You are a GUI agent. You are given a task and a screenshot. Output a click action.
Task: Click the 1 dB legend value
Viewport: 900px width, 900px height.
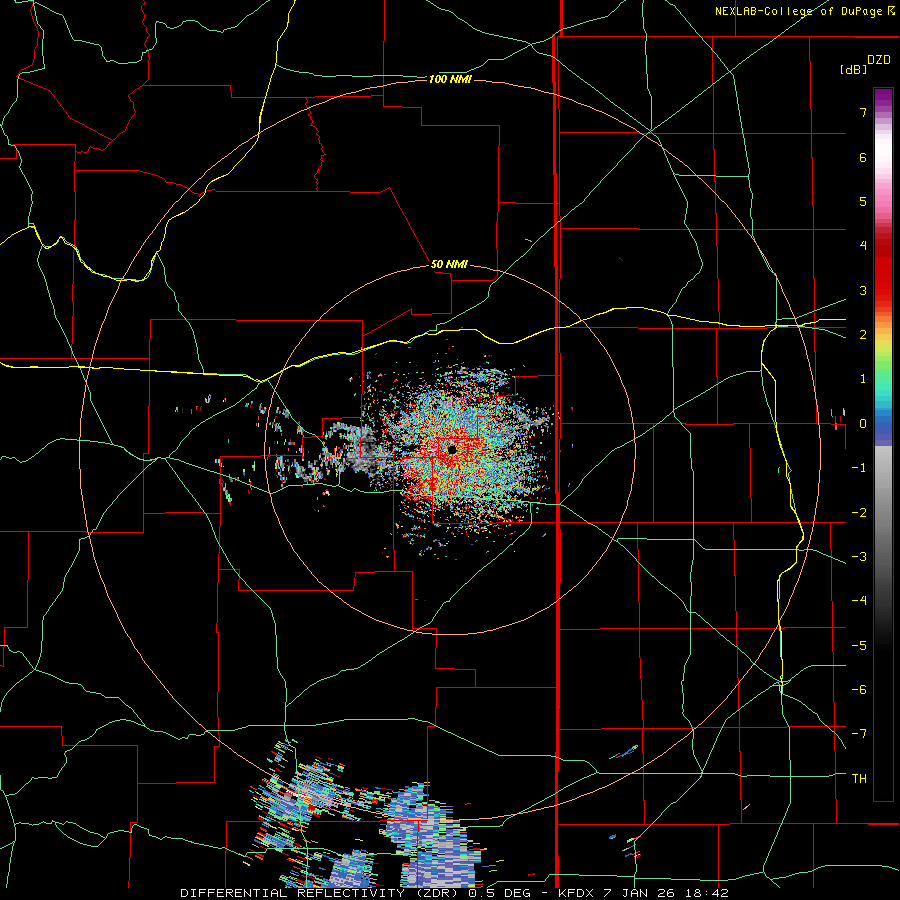click(863, 379)
